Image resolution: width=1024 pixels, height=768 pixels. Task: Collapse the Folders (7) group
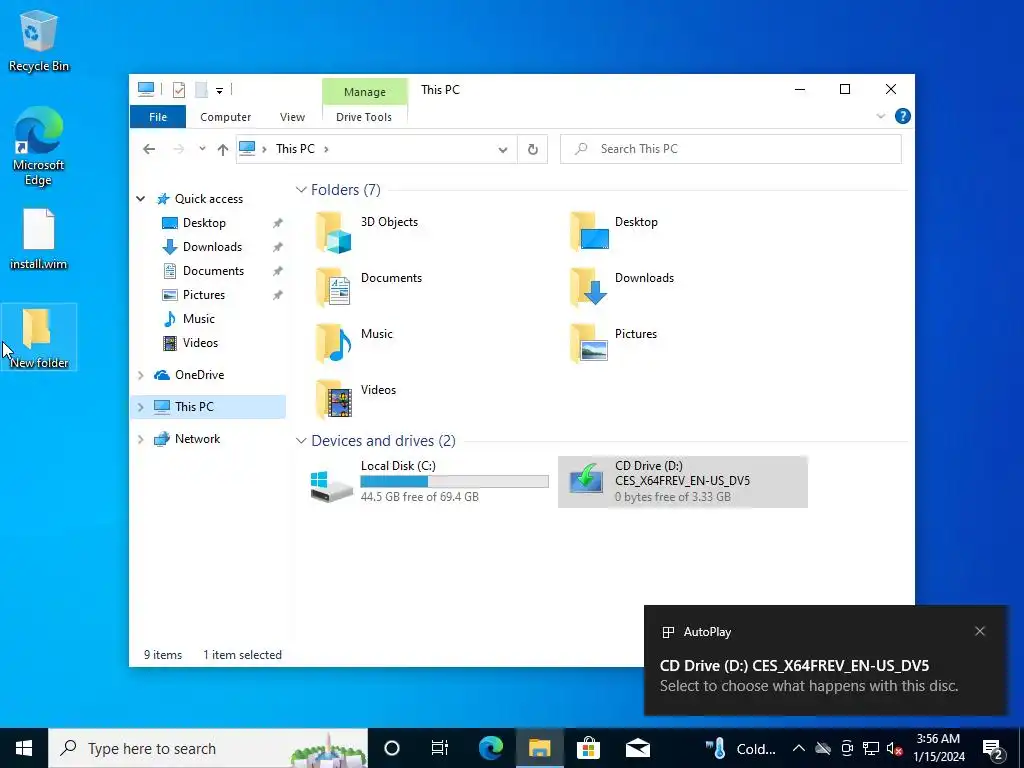click(301, 190)
